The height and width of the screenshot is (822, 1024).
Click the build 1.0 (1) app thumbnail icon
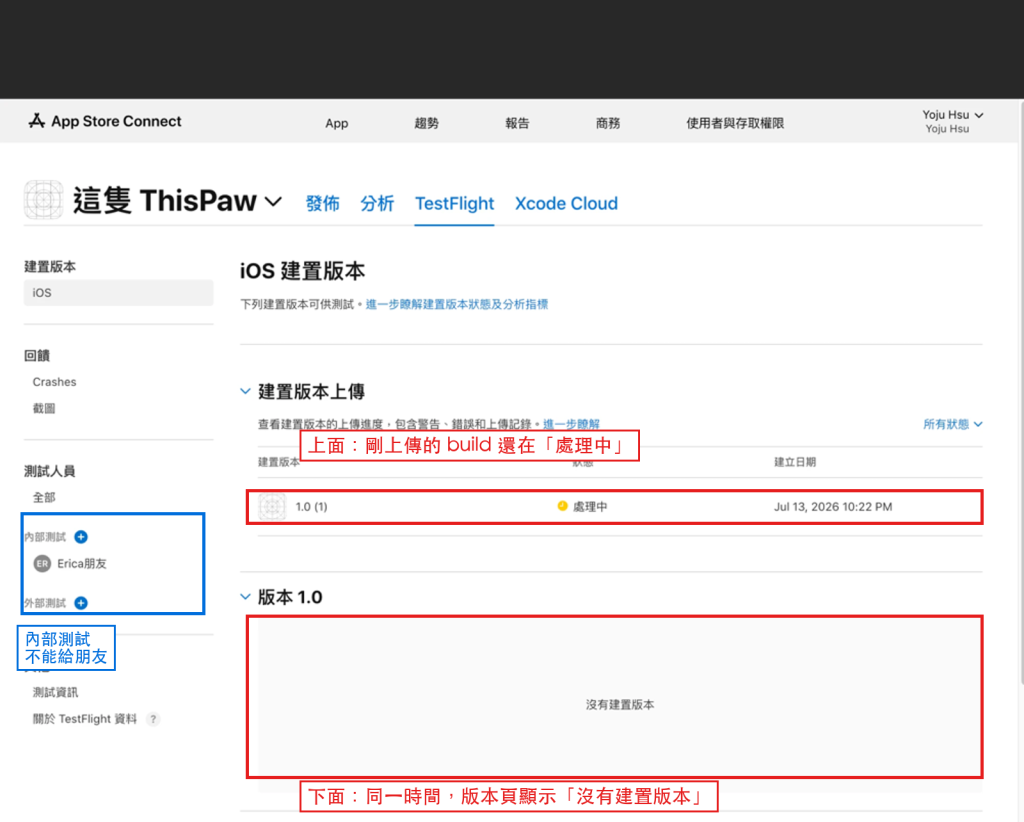(x=272, y=507)
